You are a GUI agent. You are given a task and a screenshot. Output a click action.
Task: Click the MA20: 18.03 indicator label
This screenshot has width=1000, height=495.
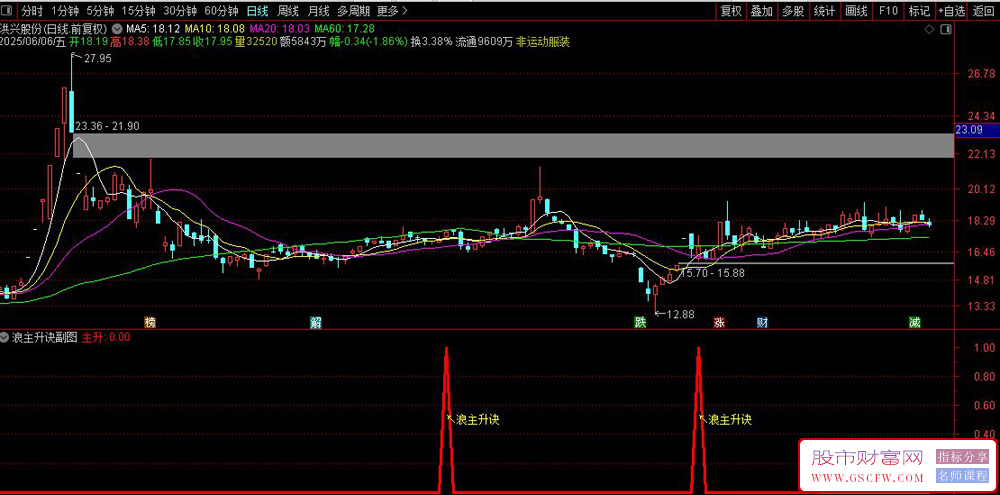tap(279, 29)
